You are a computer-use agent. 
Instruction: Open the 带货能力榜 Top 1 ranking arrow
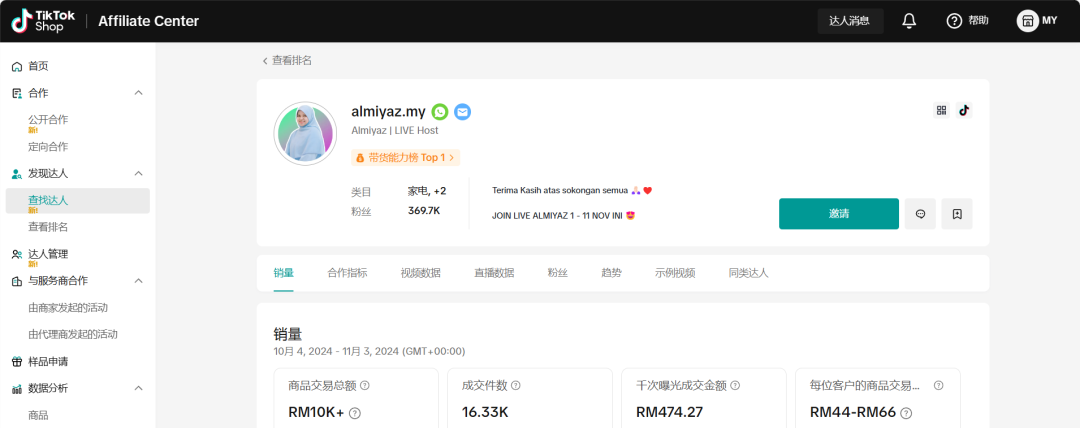click(x=451, y=158)
